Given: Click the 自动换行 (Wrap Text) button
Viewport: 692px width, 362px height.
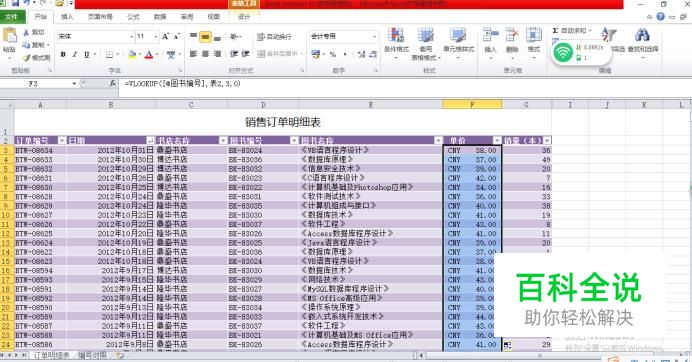Looking at the screenshot, I should coord(275,37).
